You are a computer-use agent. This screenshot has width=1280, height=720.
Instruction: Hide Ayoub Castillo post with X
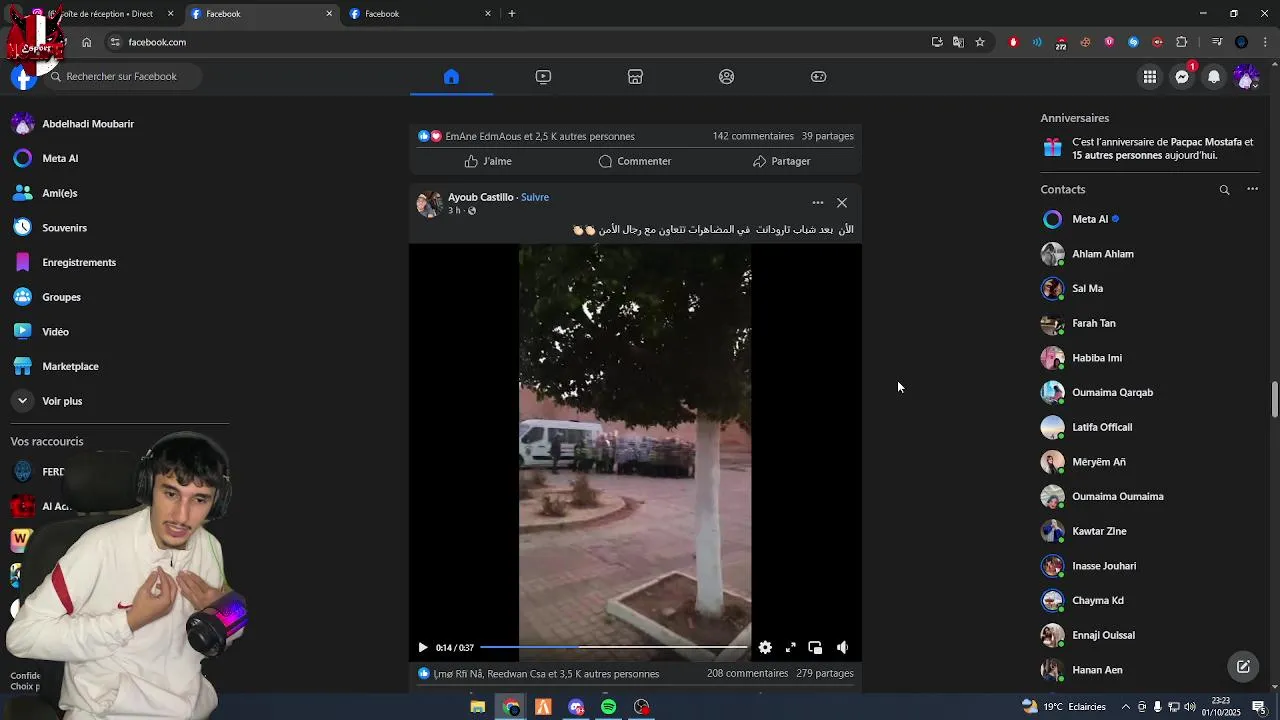click(842, 203)
